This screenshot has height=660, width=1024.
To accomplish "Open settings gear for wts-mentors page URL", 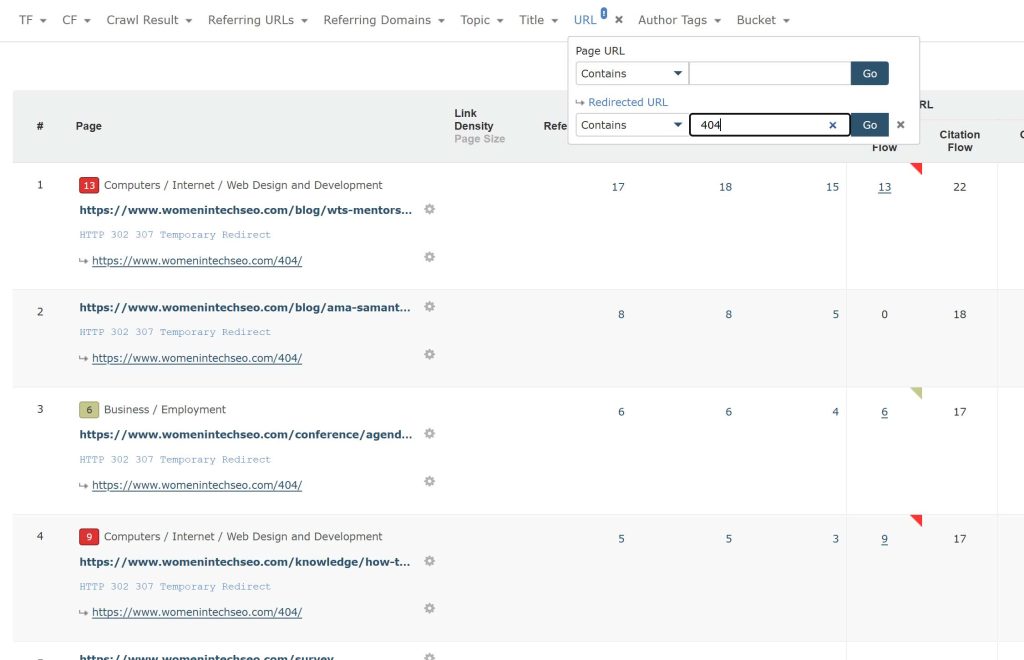I will click(x=429, y=209).
